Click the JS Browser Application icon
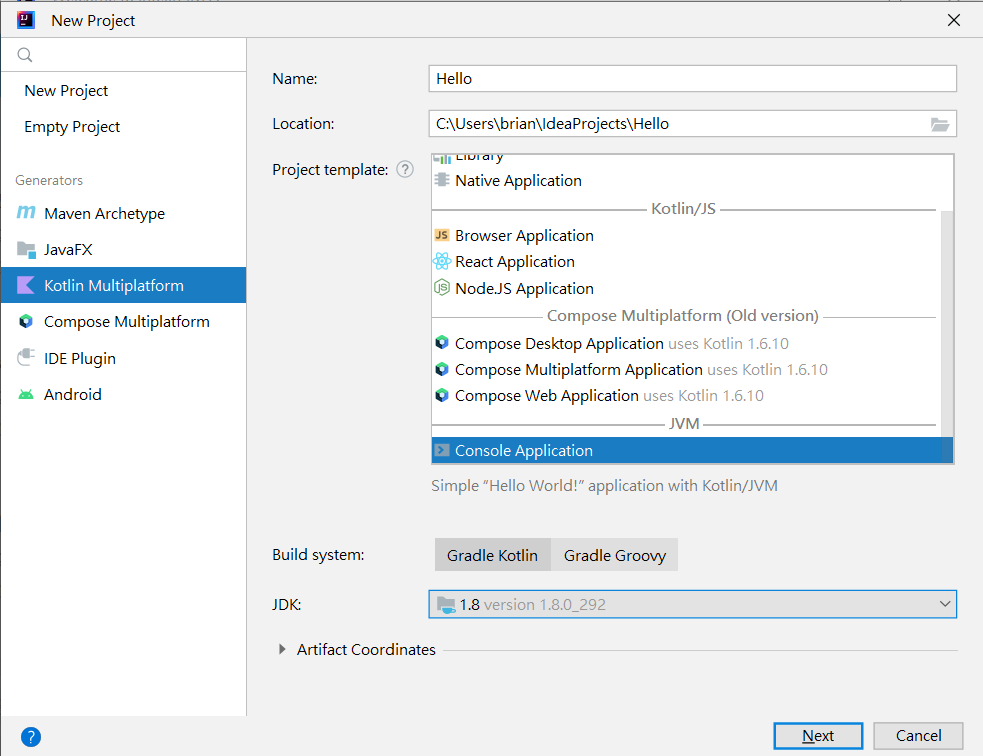 [x=442, y=235]
